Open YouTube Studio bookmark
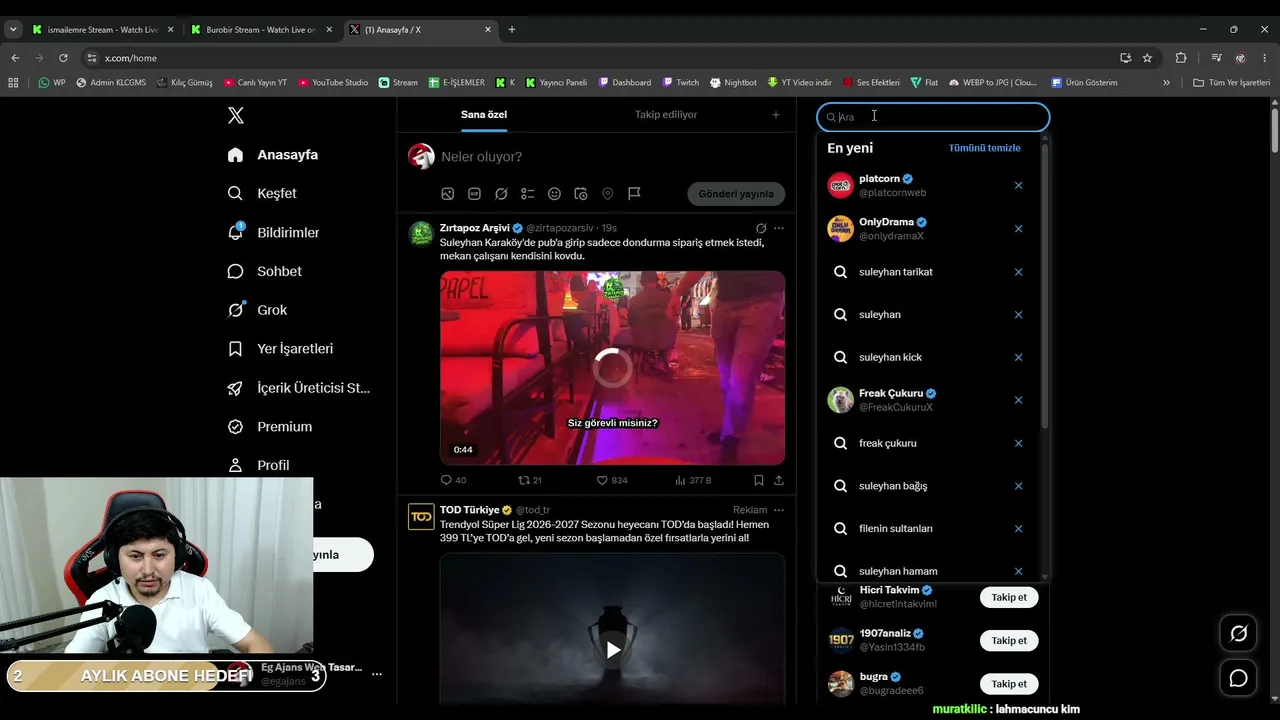 pyautogui.click(x=333, y=82)
